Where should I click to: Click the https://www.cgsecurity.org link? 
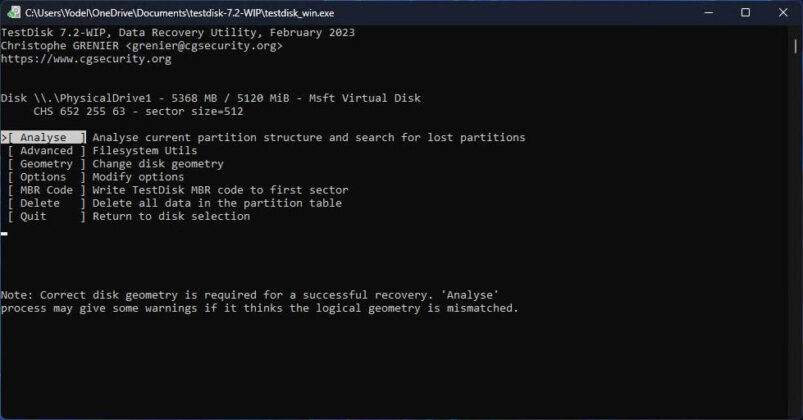coord(86,59)
